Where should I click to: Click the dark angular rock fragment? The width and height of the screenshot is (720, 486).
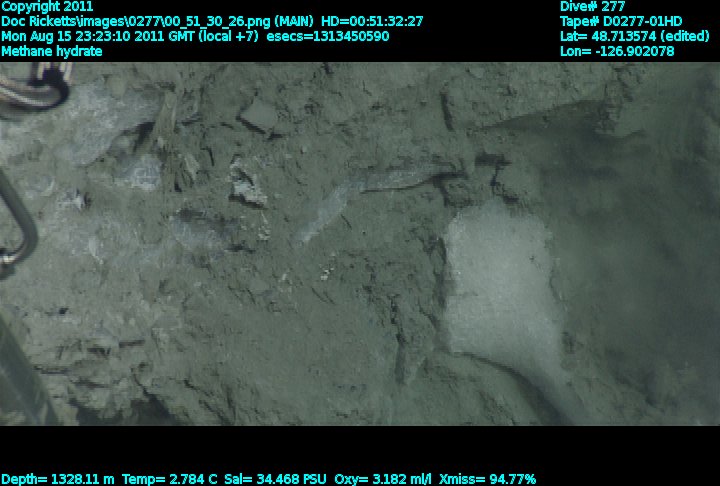pos(259,115)
